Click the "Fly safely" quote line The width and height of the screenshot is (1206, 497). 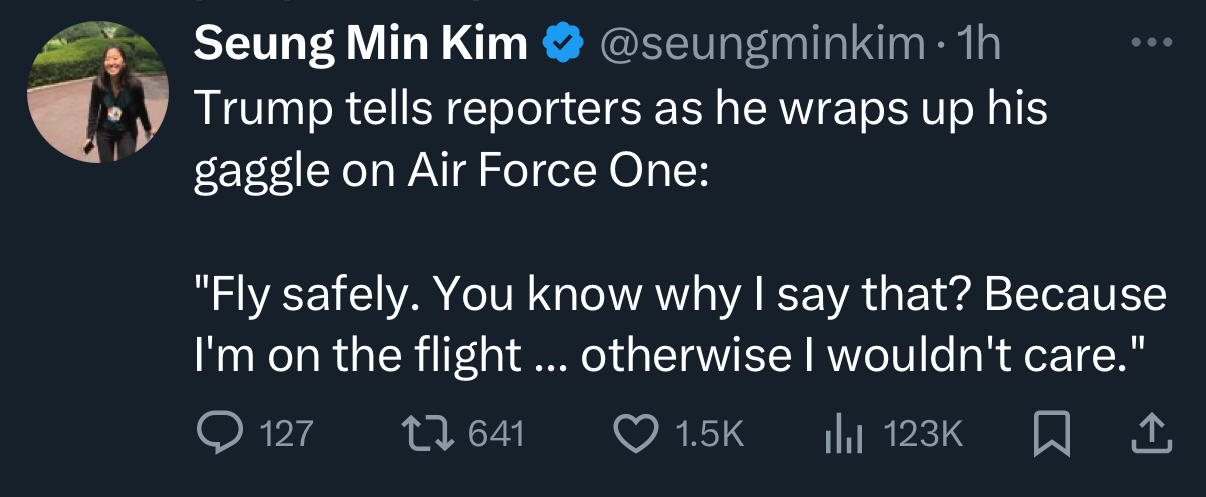coord(680,295)
